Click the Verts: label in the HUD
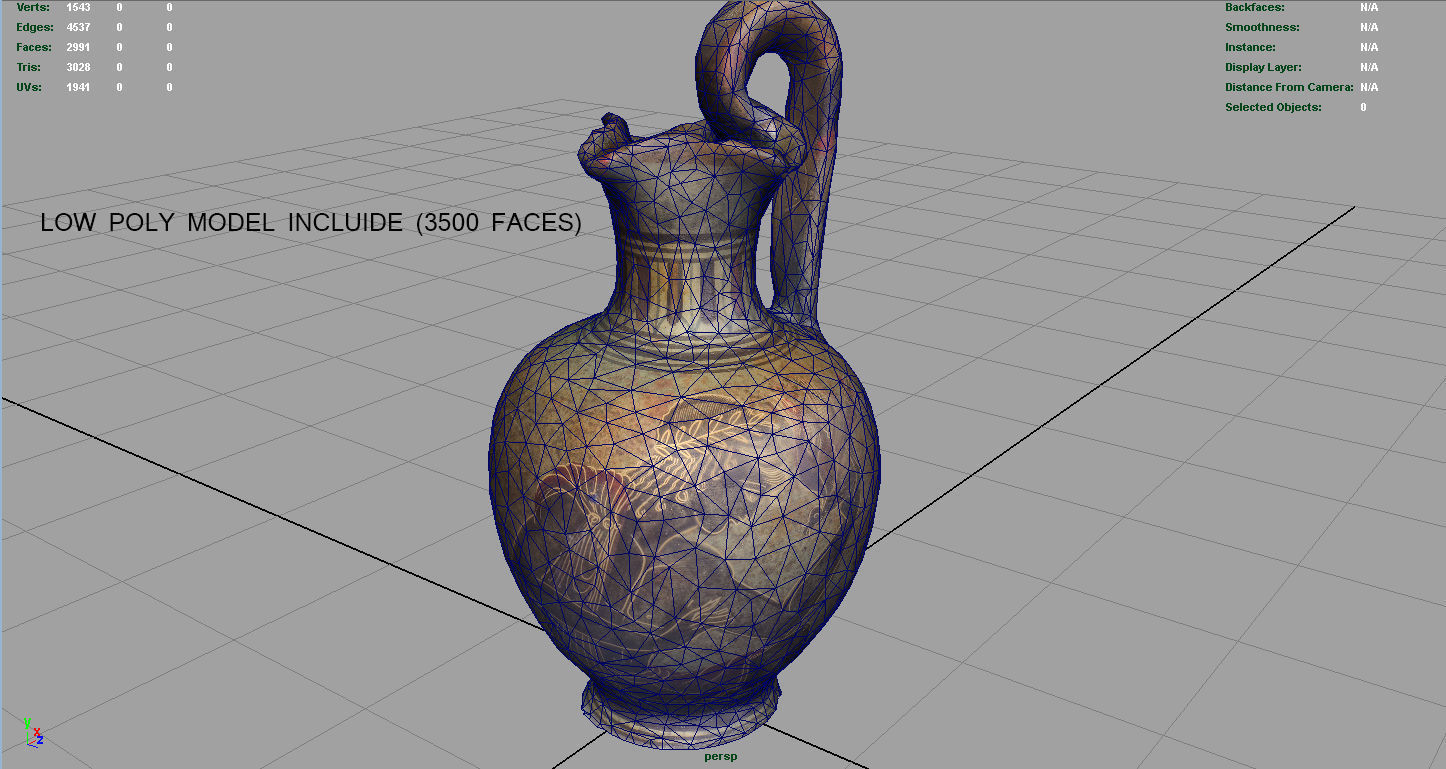 point(33,7)
